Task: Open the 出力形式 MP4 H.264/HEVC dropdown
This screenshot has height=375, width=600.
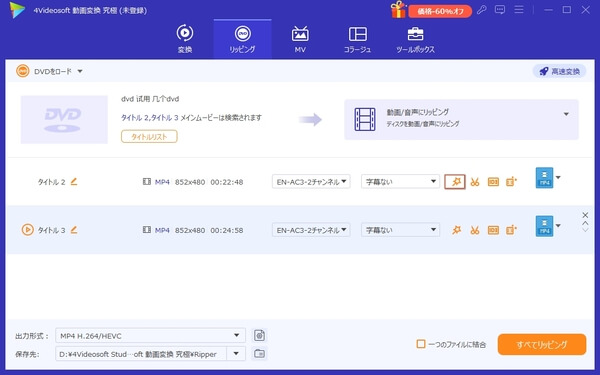Action: pos(150,336)
